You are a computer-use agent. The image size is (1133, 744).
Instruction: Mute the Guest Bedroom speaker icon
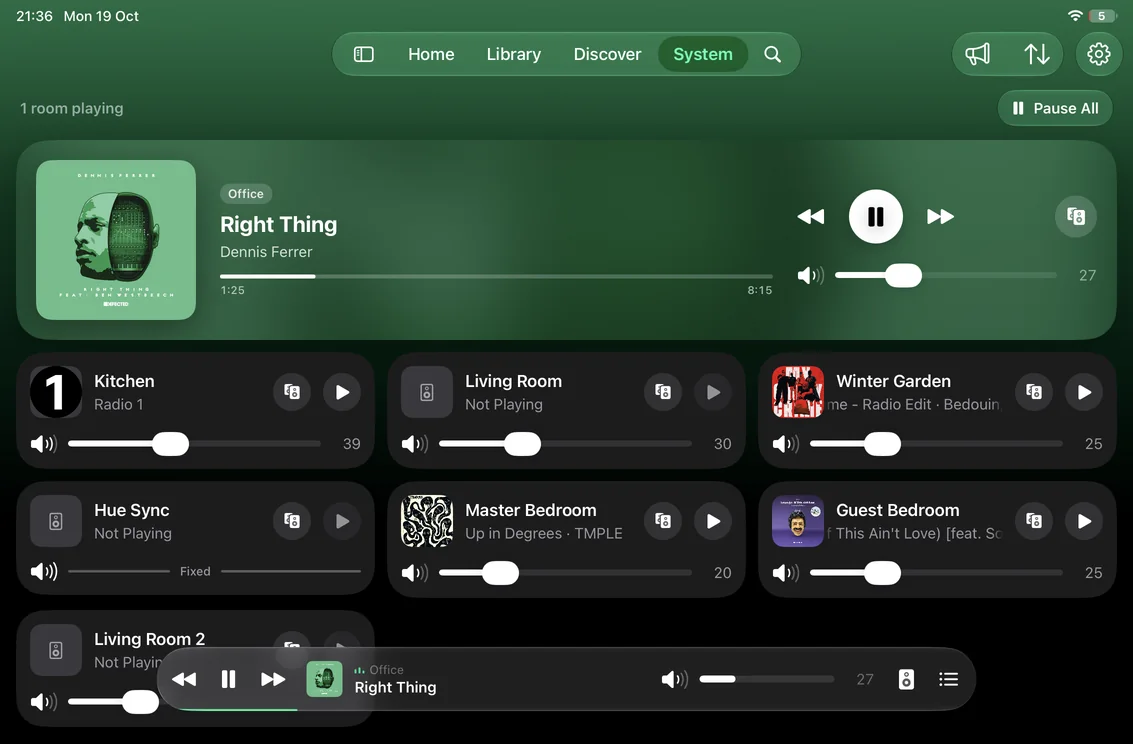(785, 573)
